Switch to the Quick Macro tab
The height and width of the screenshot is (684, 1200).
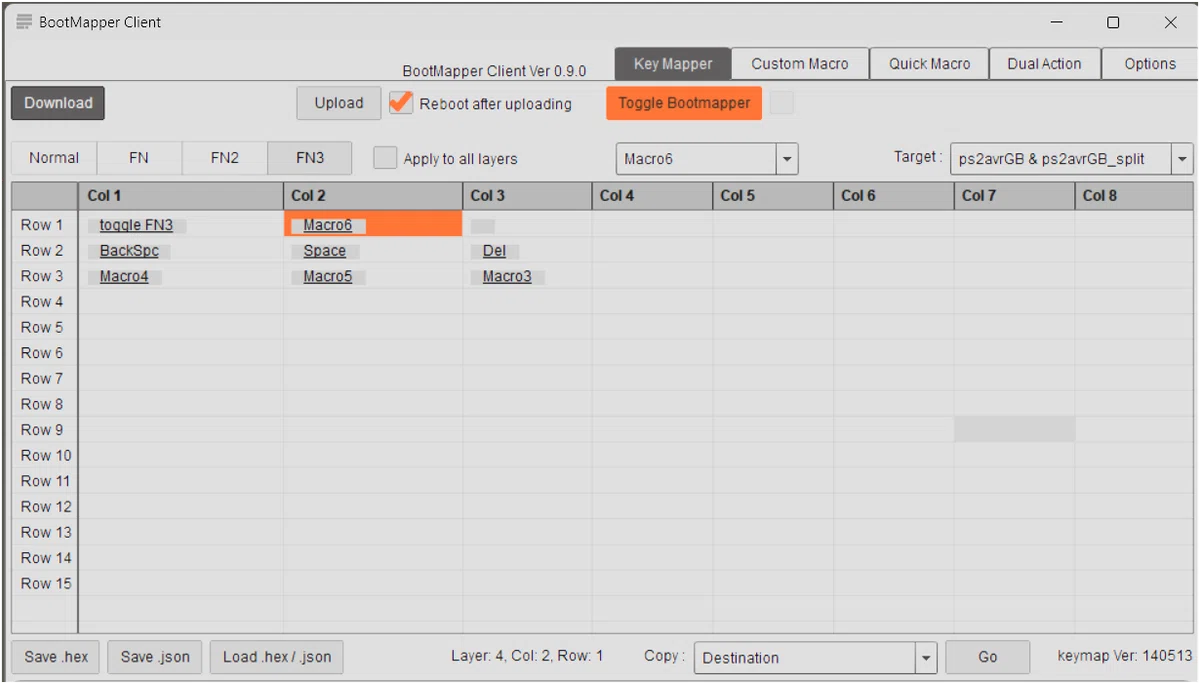[x=929, y=64]
